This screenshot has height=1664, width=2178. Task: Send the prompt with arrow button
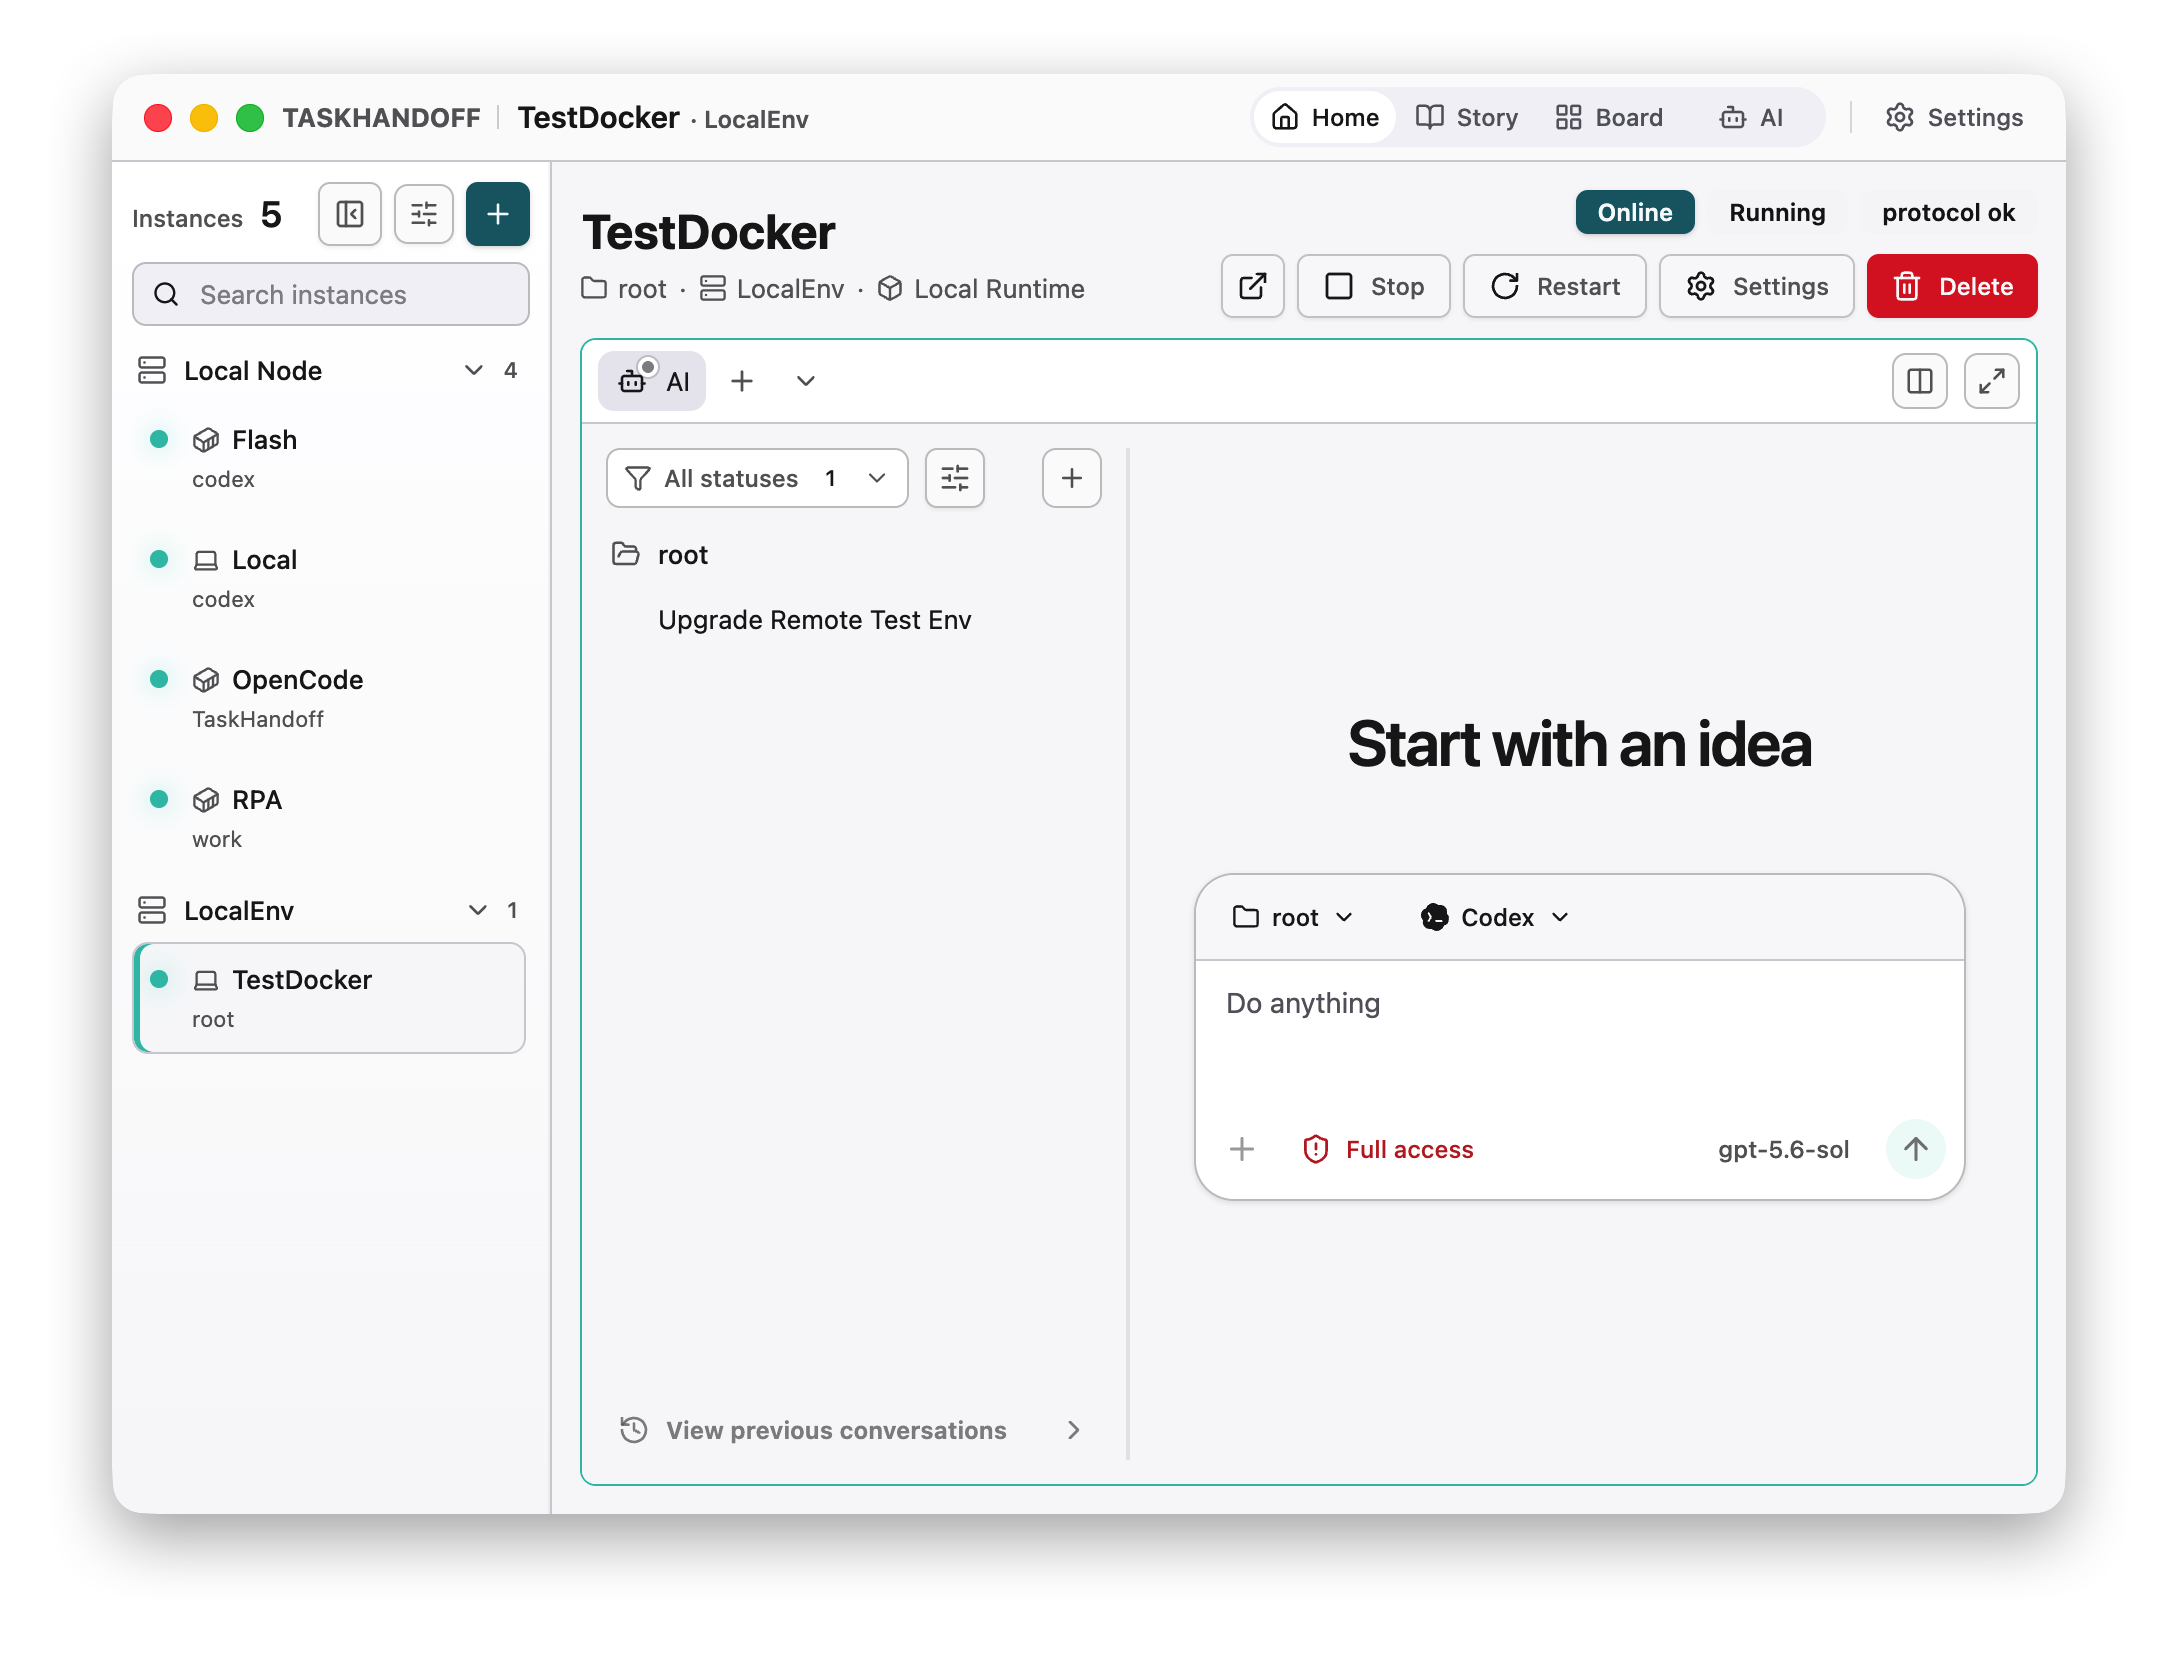pos(1915,1149)
